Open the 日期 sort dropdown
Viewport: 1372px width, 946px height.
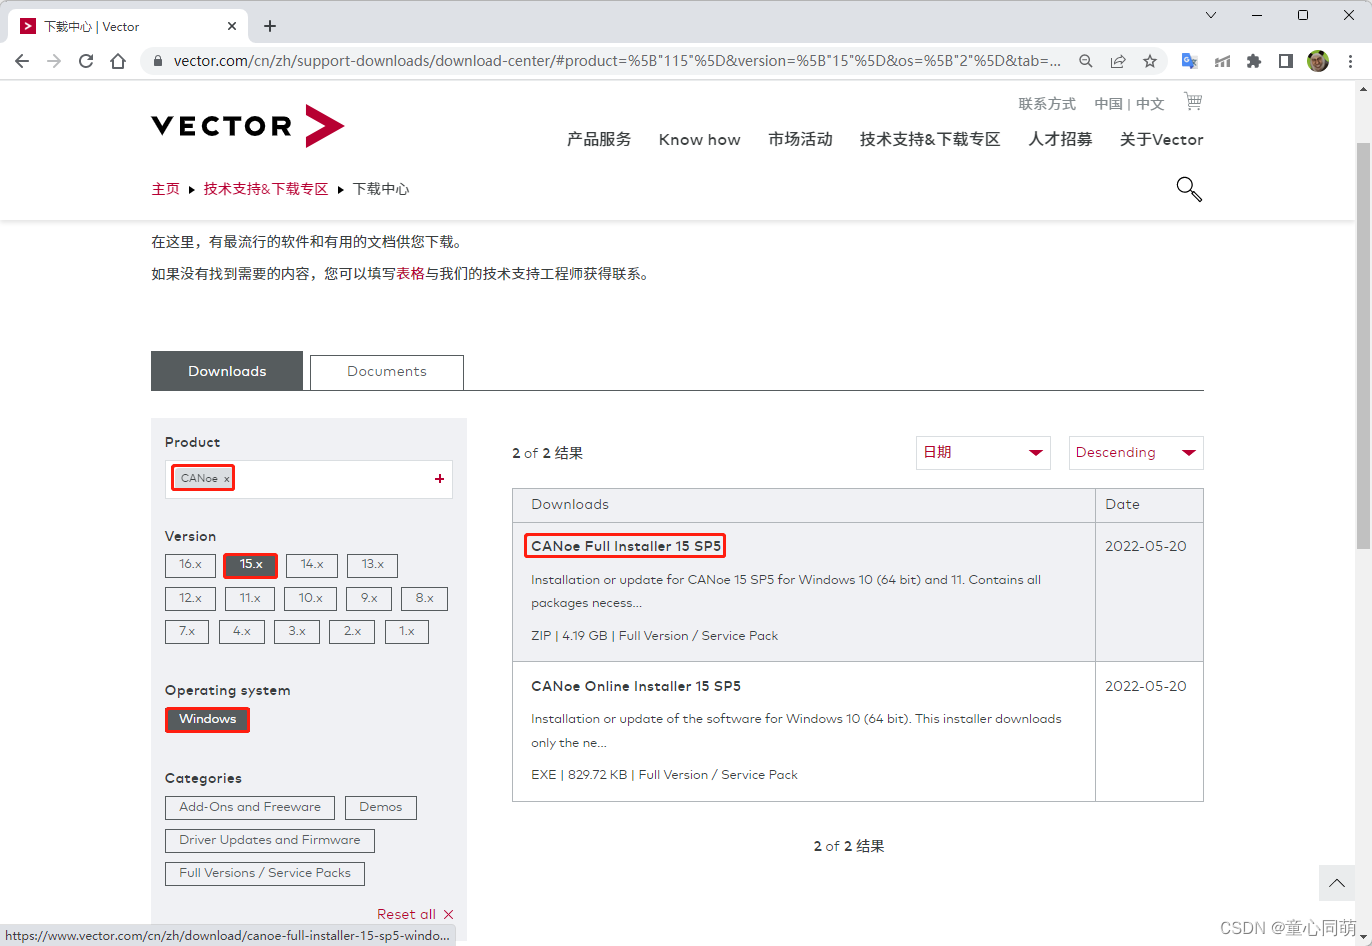click(x=982, y=452)
